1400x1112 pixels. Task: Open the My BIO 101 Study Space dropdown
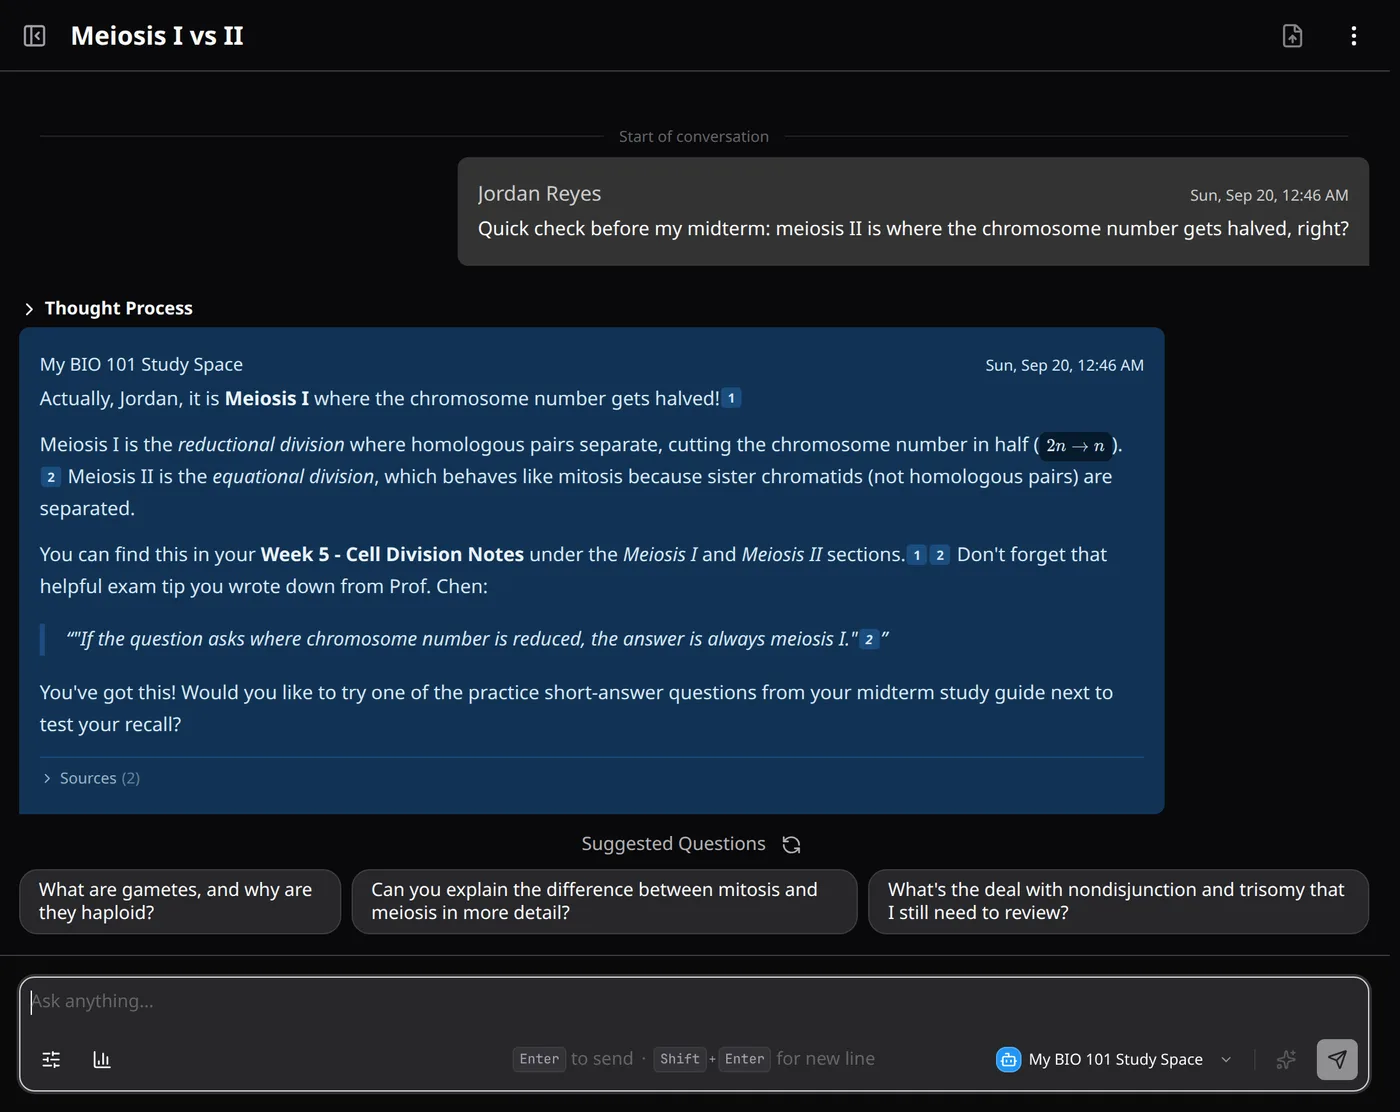tap(1114, 1059)
